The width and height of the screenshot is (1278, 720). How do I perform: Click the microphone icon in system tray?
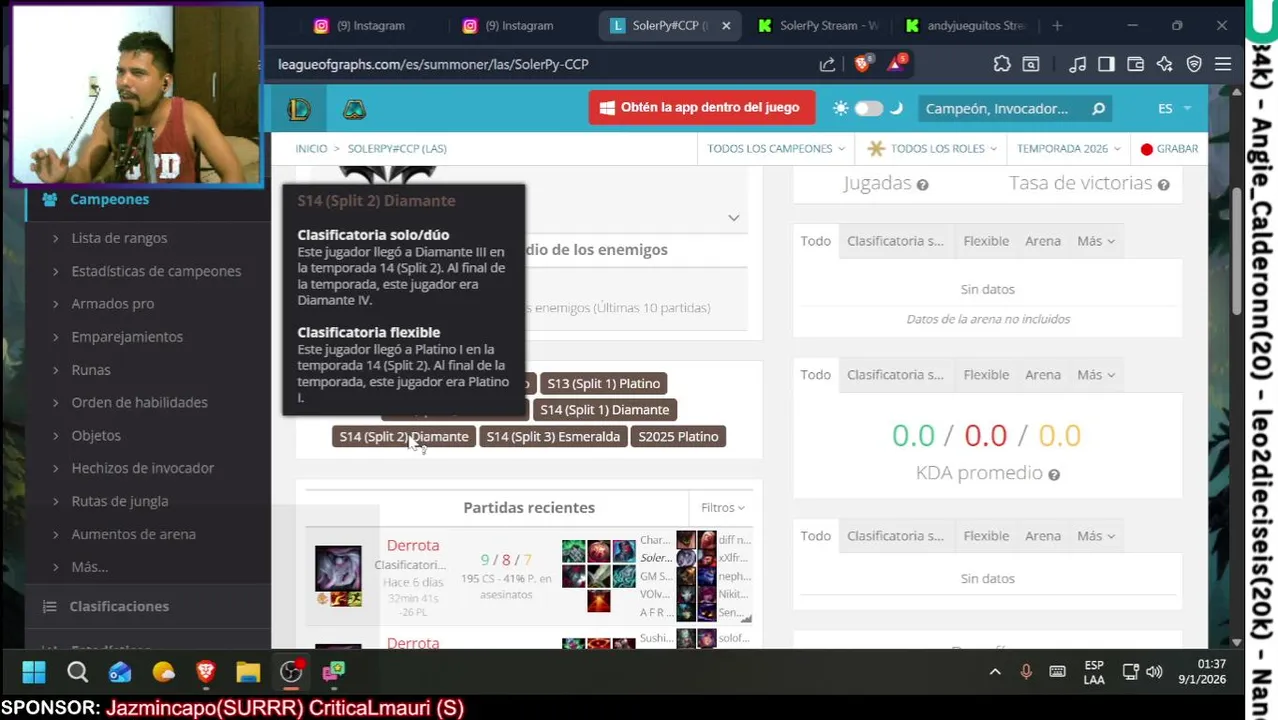click(1026, 672)
